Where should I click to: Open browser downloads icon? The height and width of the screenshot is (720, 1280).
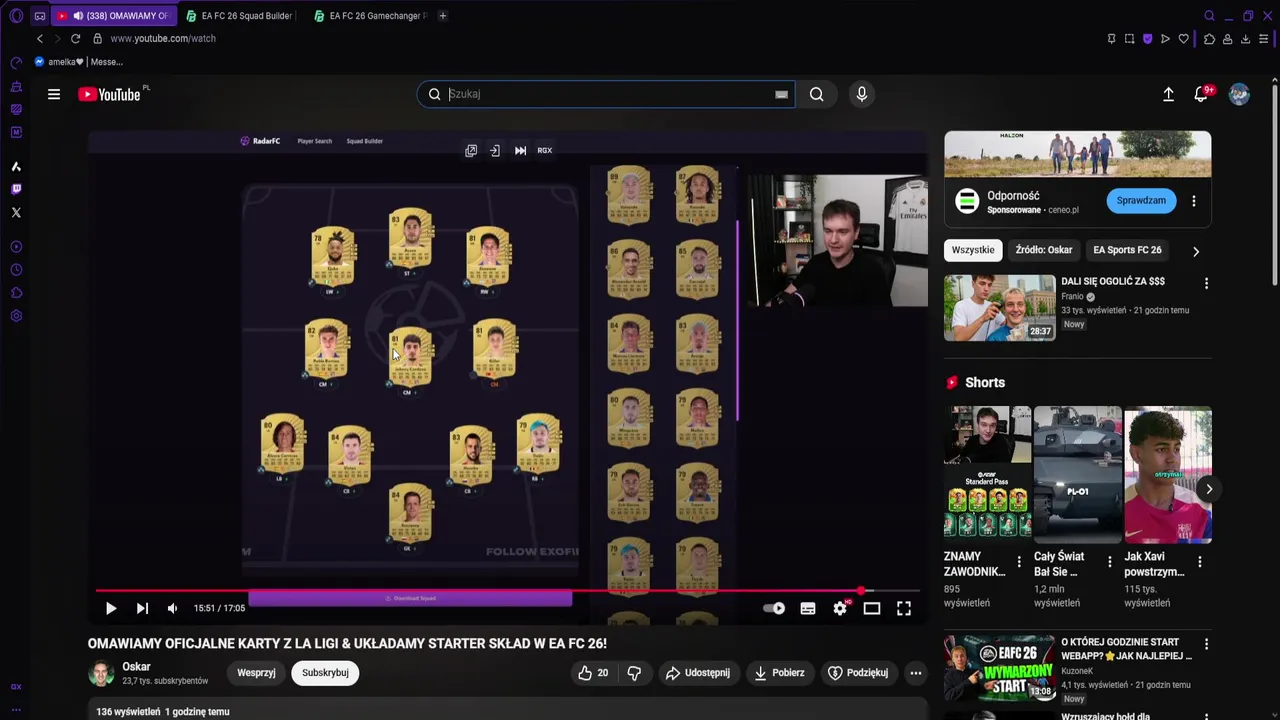(x=1245, y=39)
